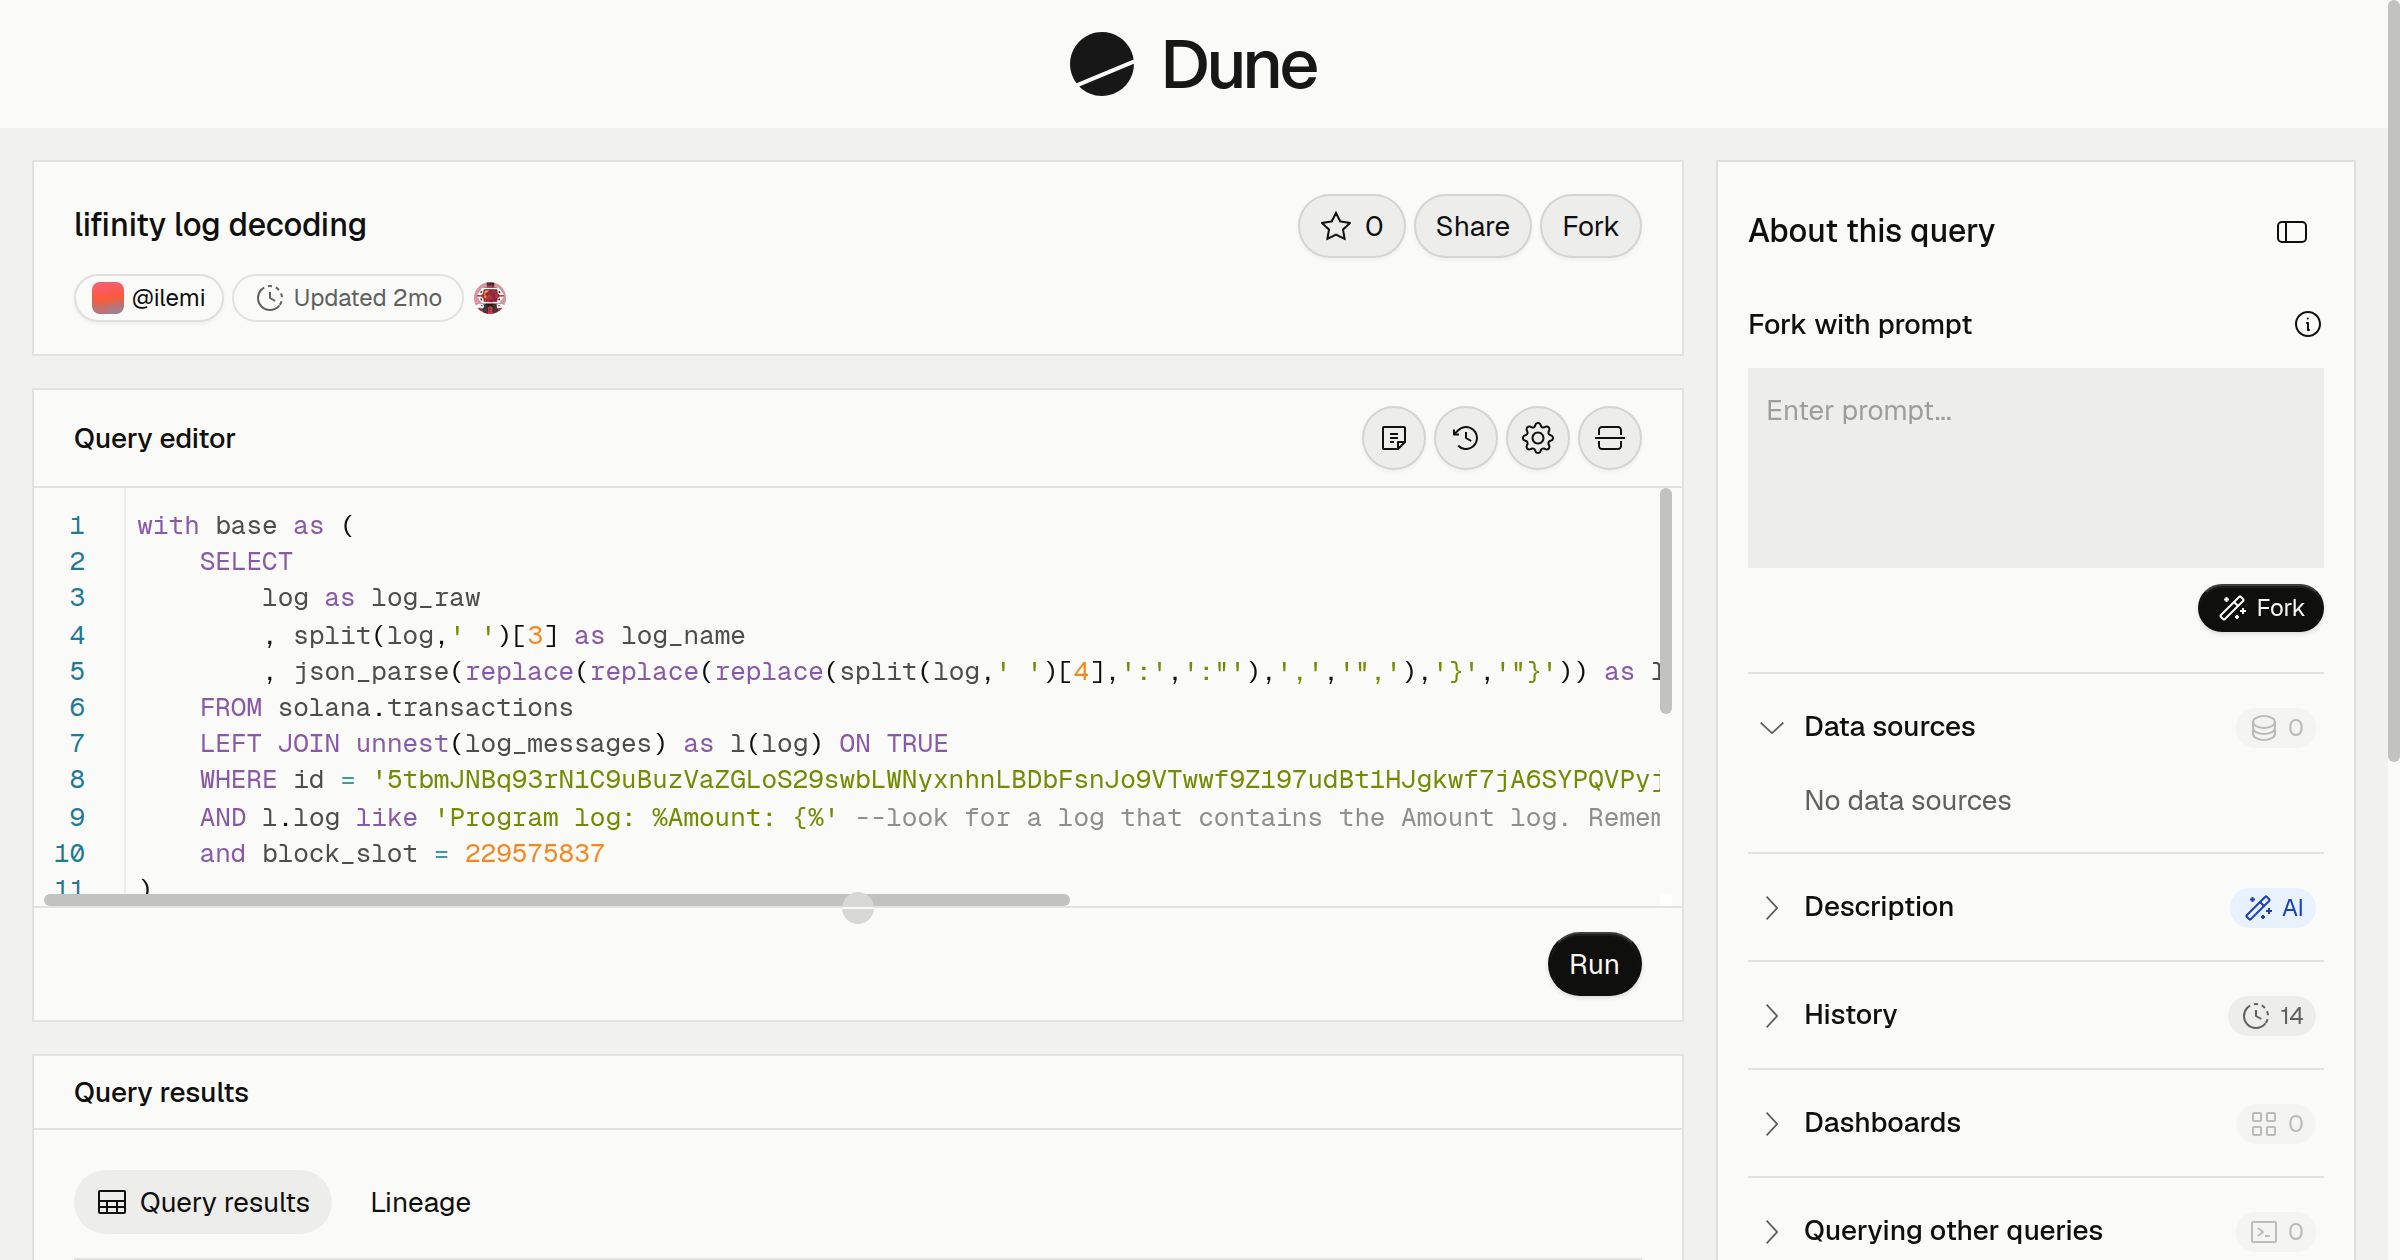Expand the History section

[1772, 1015]
